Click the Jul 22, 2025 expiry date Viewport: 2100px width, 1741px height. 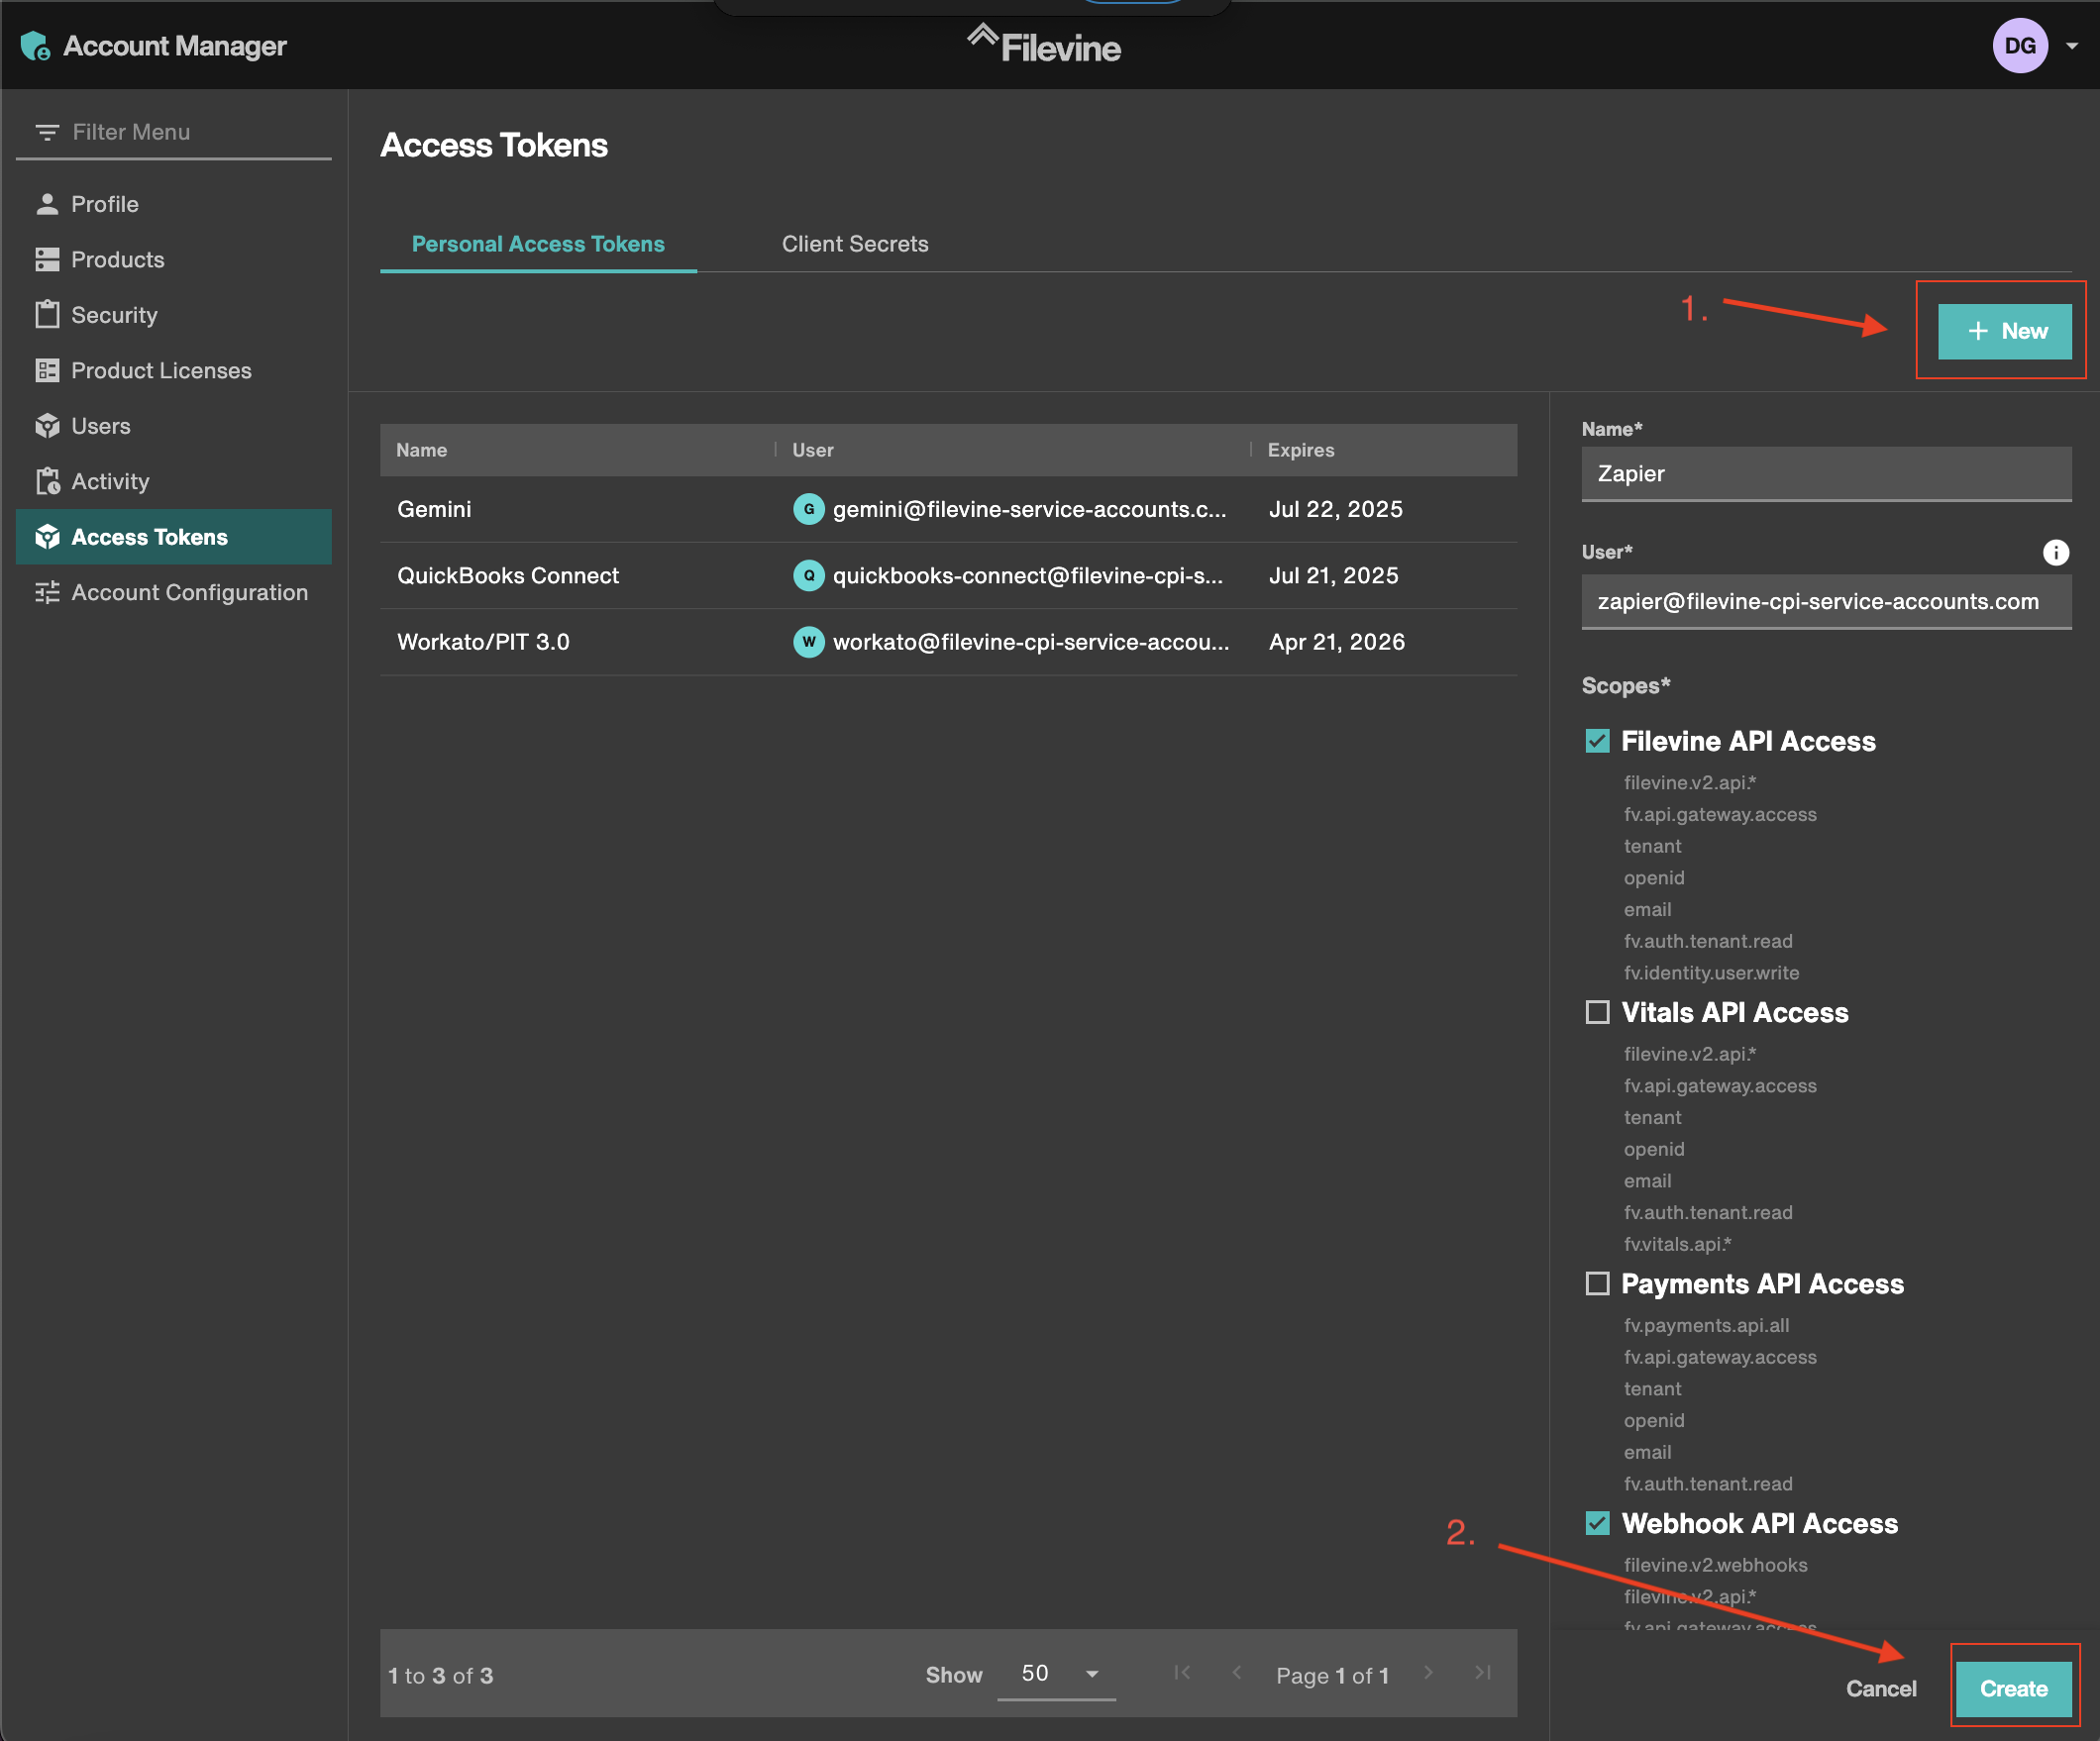[1335, 509]
